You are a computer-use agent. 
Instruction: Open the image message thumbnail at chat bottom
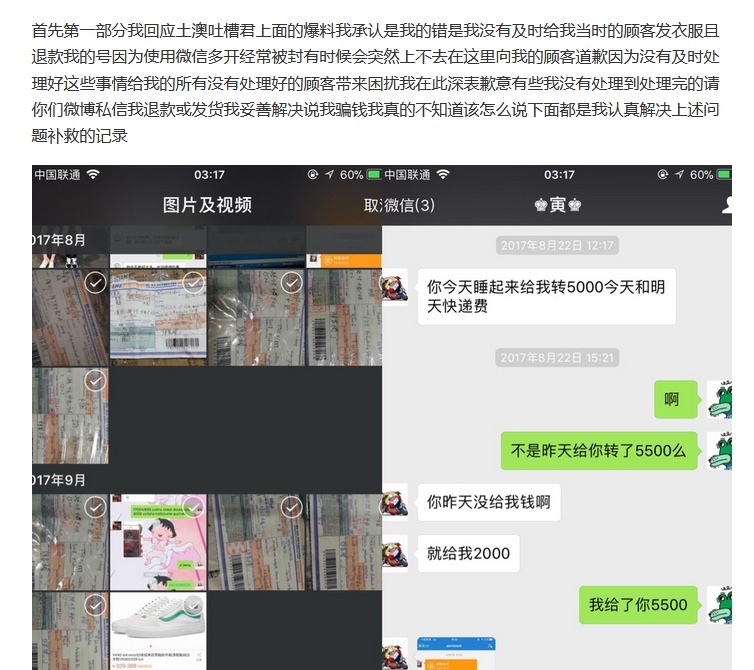[x=456, y=653]
